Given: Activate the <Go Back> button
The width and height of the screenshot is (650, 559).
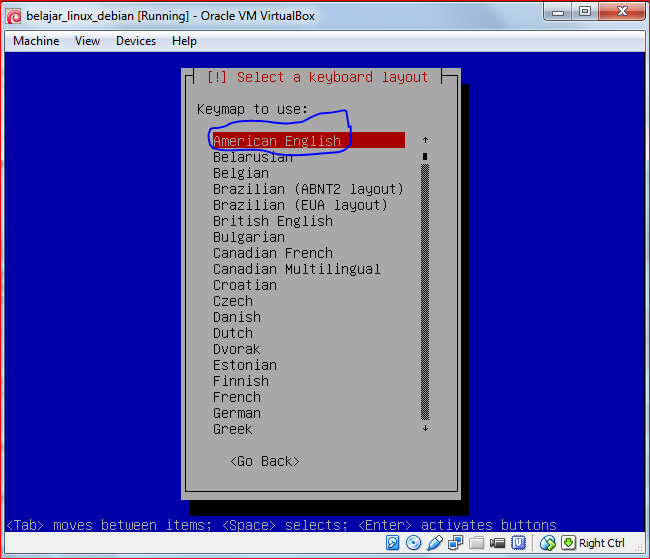Looking at the screenshot, I should click(264, 462).
